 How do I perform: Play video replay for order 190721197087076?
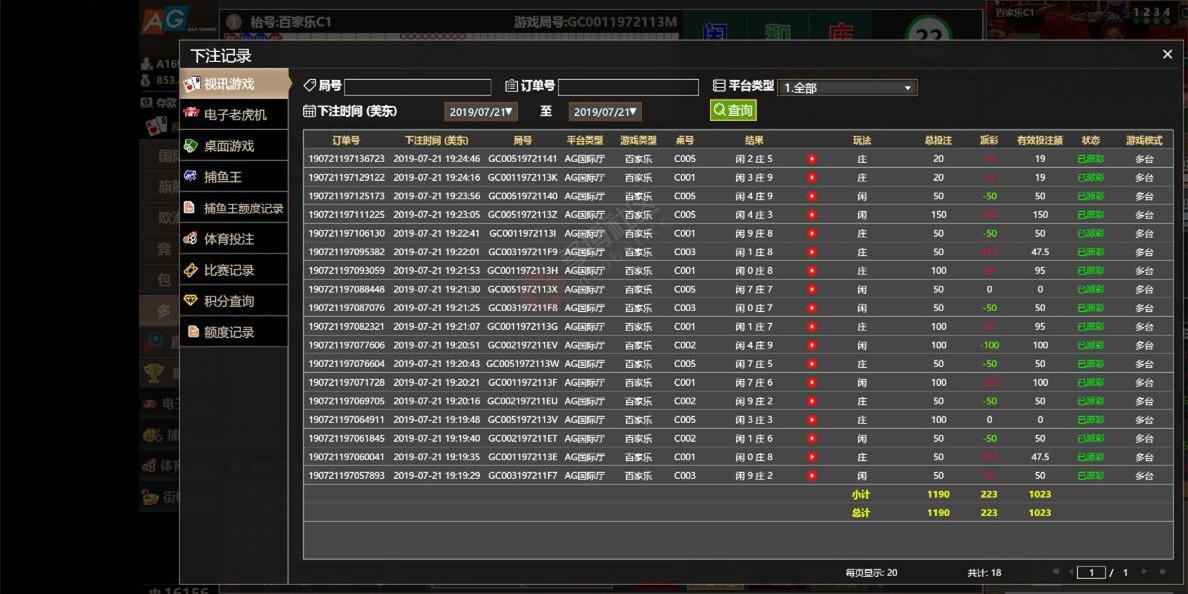point(811,308)
